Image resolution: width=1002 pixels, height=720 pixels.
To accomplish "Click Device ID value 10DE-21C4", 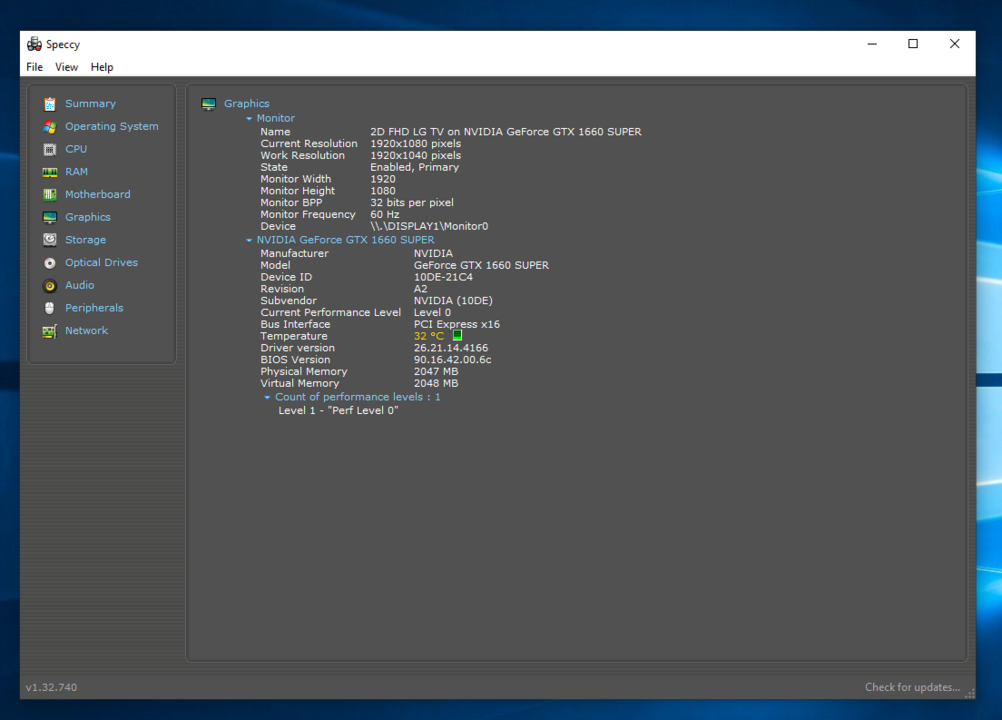I will 443,277.
